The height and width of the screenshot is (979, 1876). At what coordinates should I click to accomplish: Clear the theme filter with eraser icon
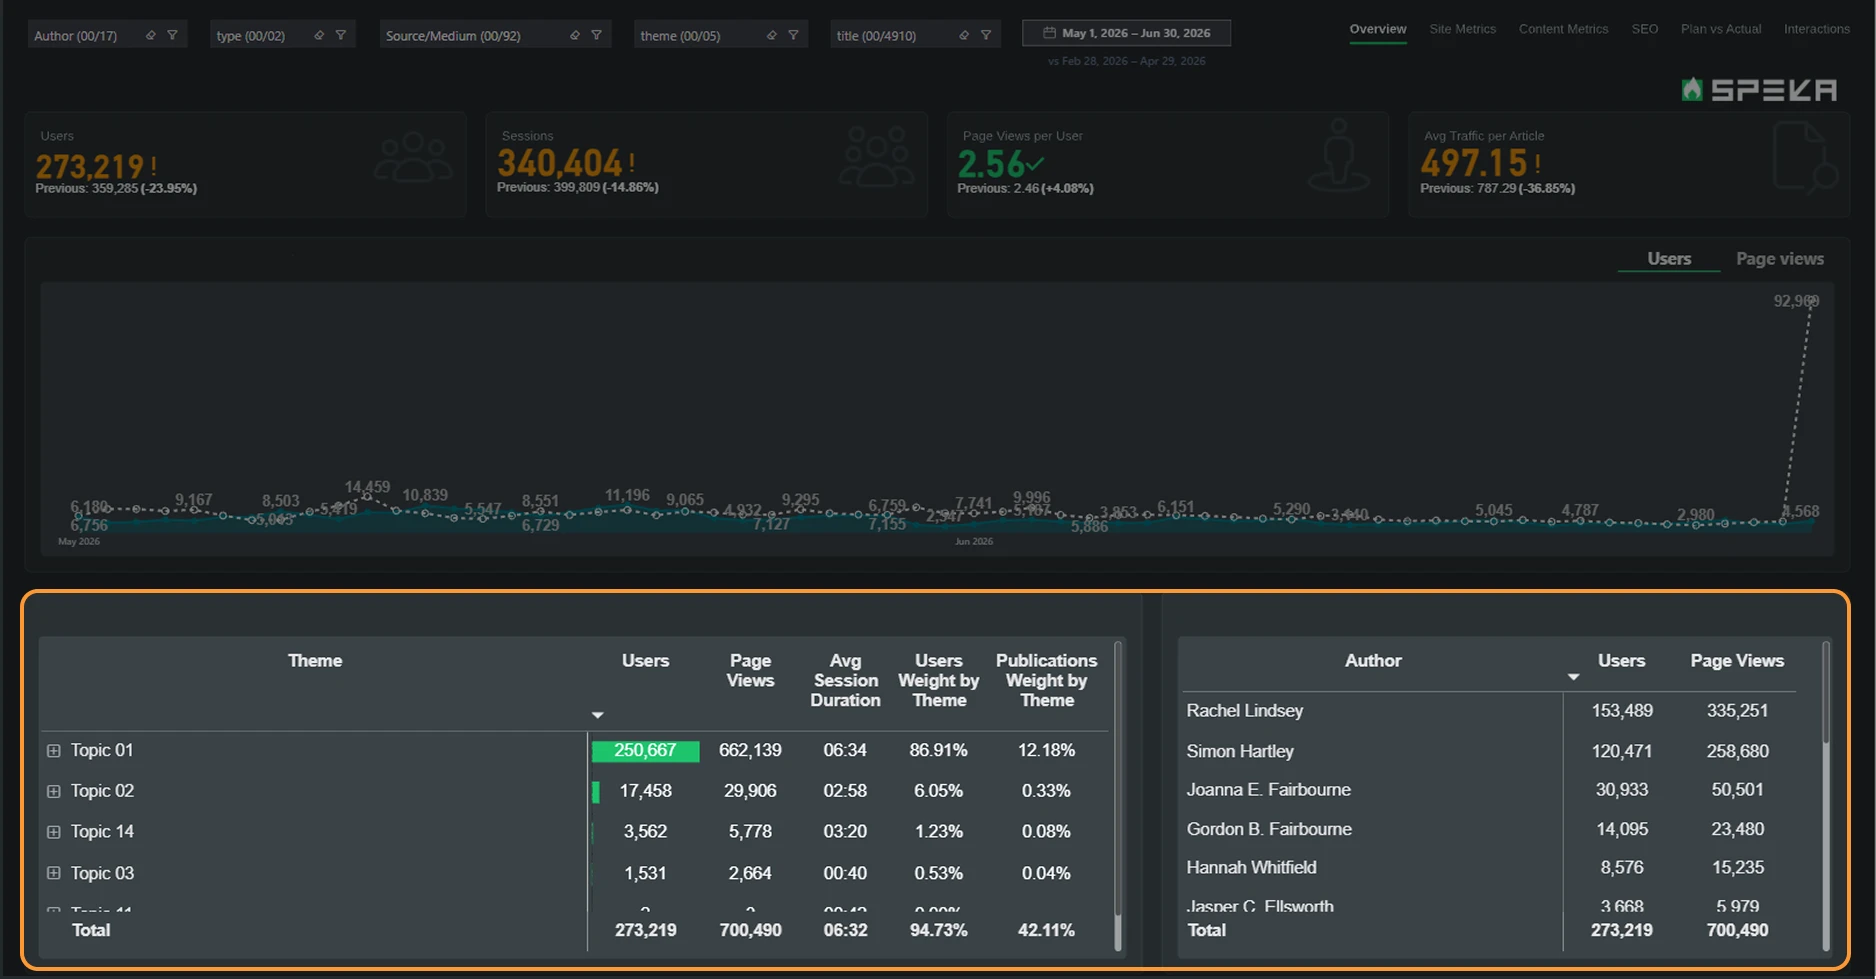771,35
